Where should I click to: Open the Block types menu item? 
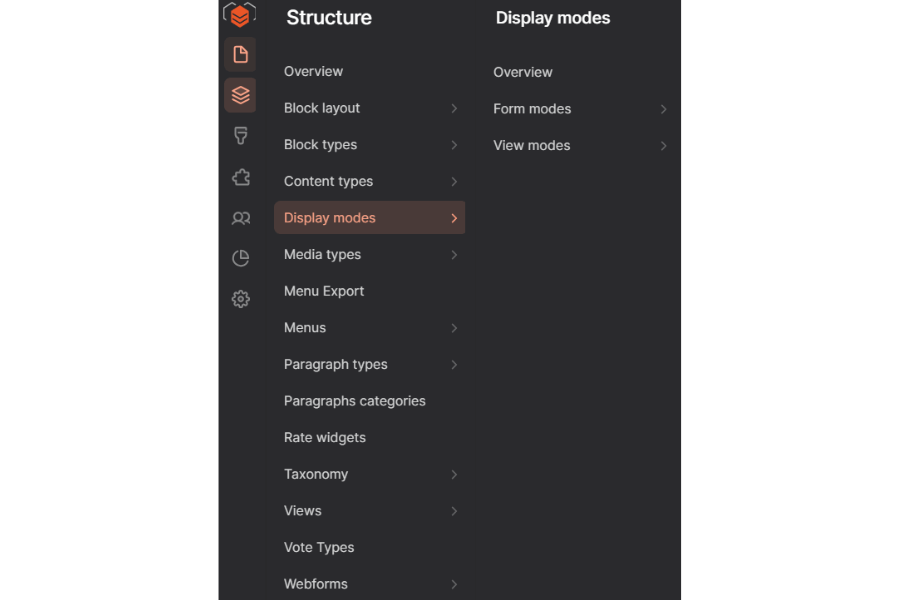320,145
